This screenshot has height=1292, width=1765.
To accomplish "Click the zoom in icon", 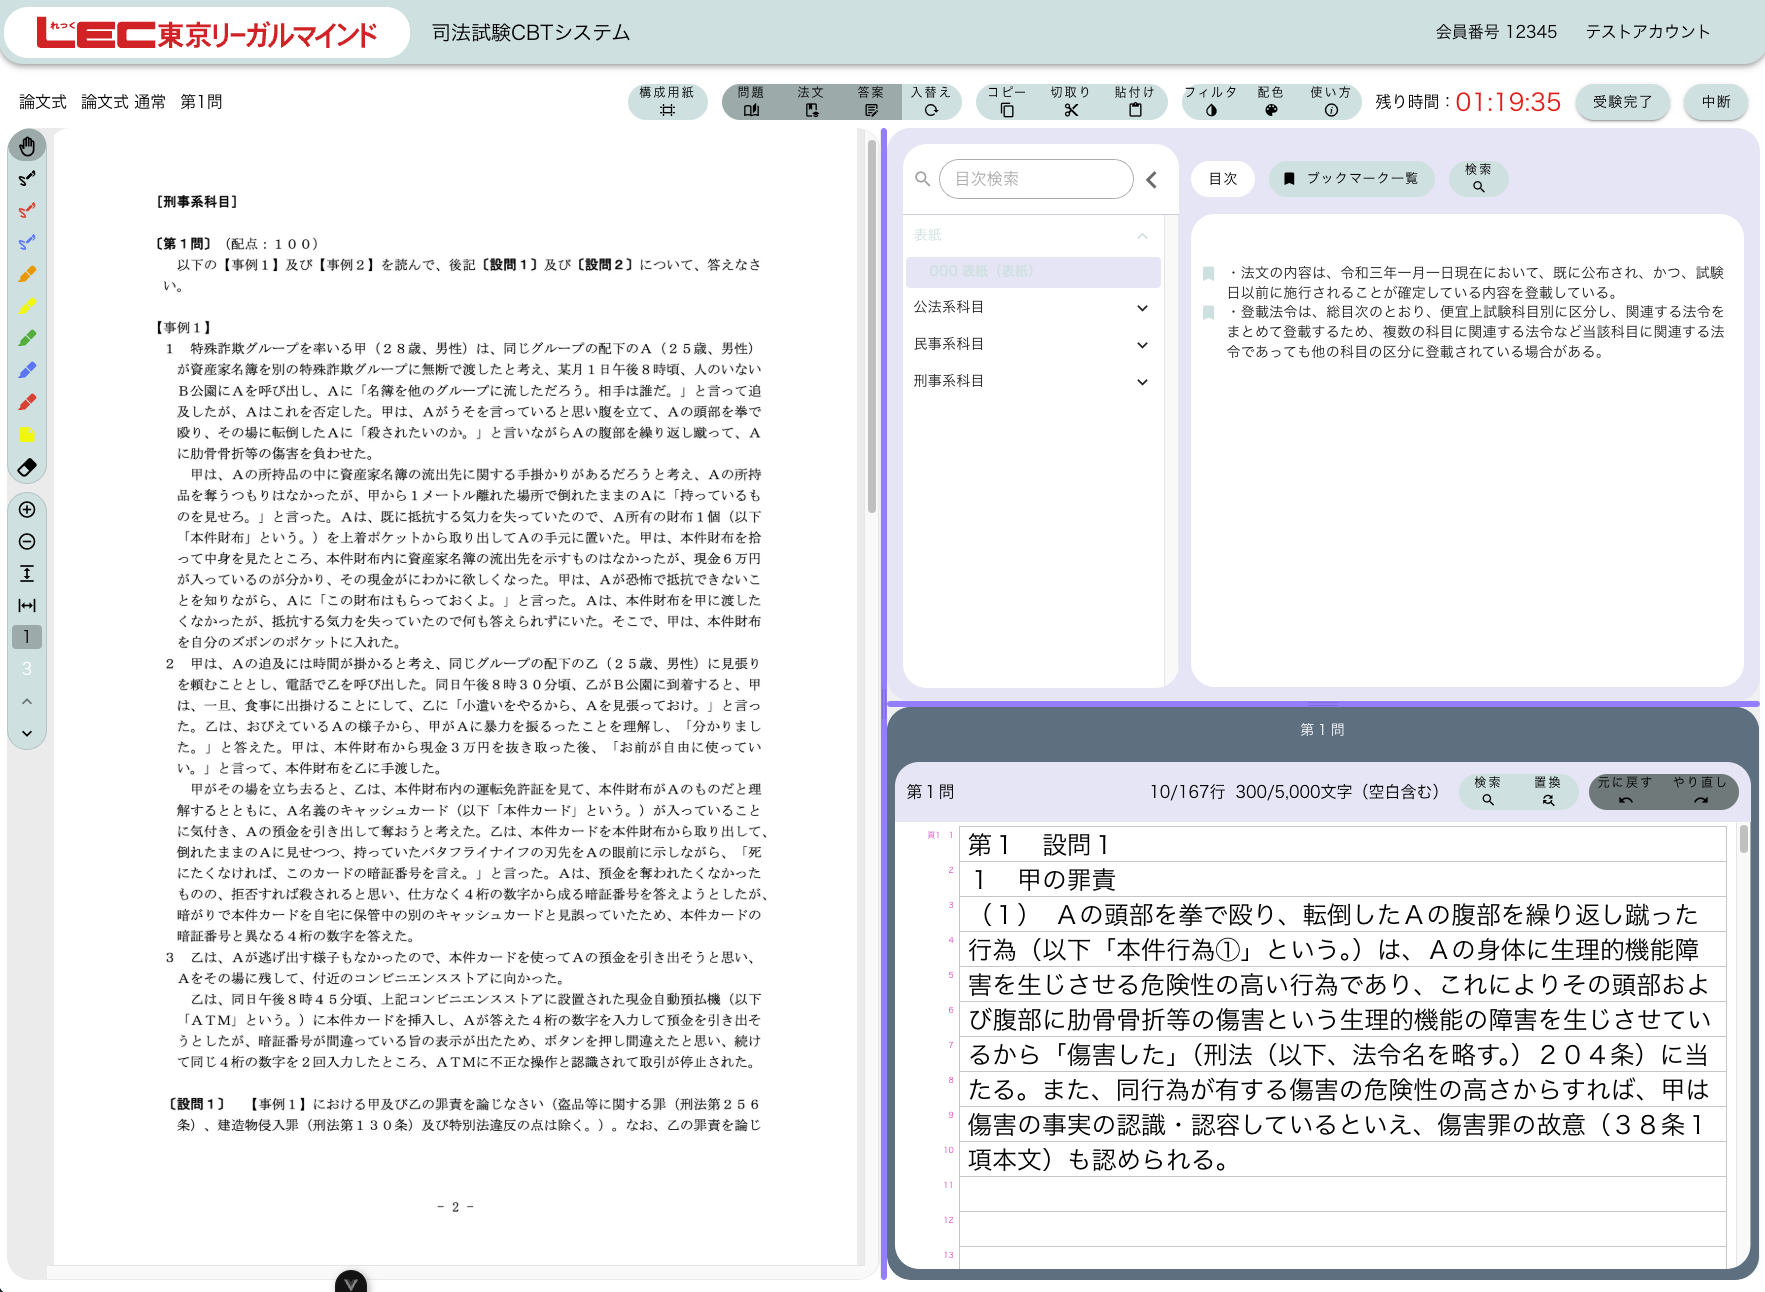I will pos(27,510).
